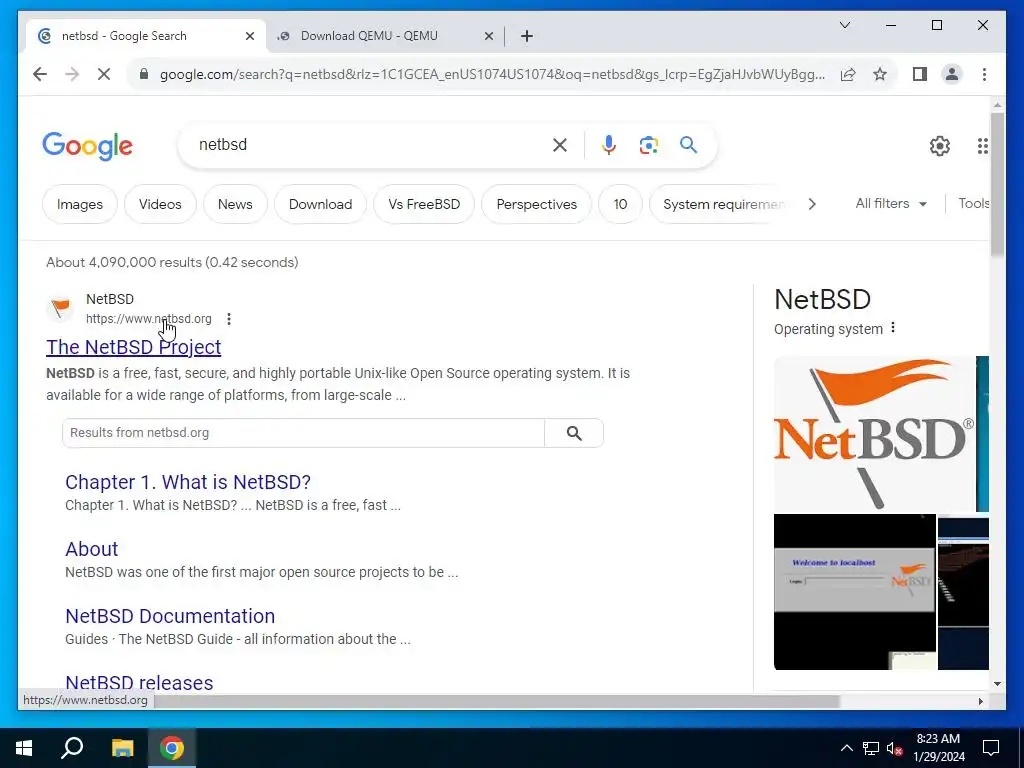Show more filter chips with right arrow
The image size is (1024, 768).
click(x=812, y=204)
